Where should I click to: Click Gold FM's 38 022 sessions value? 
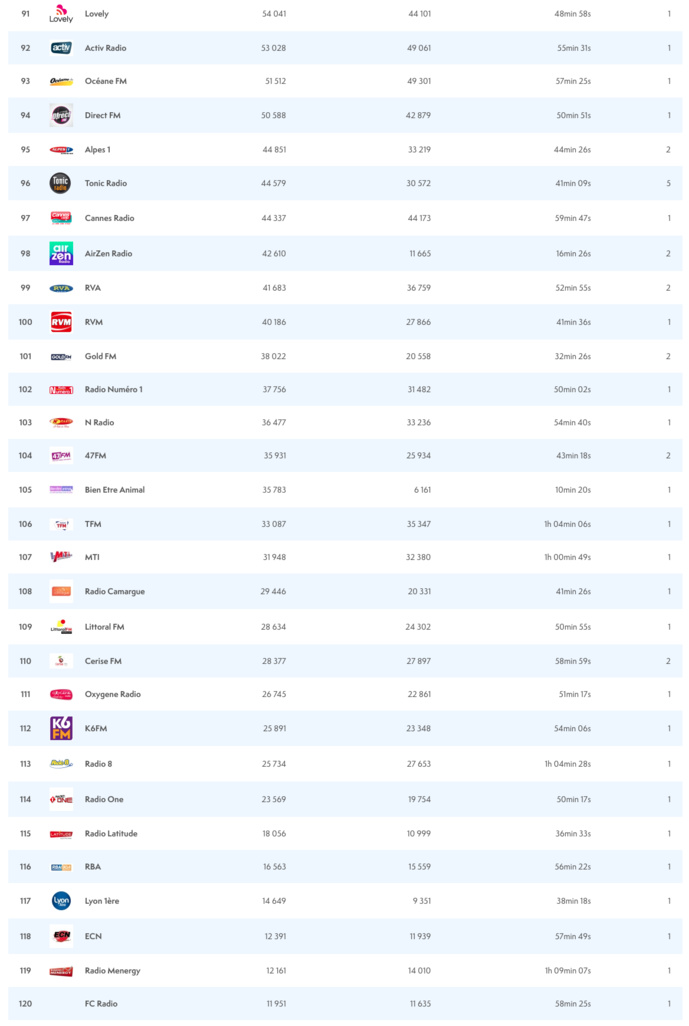(x=273, y=356)
